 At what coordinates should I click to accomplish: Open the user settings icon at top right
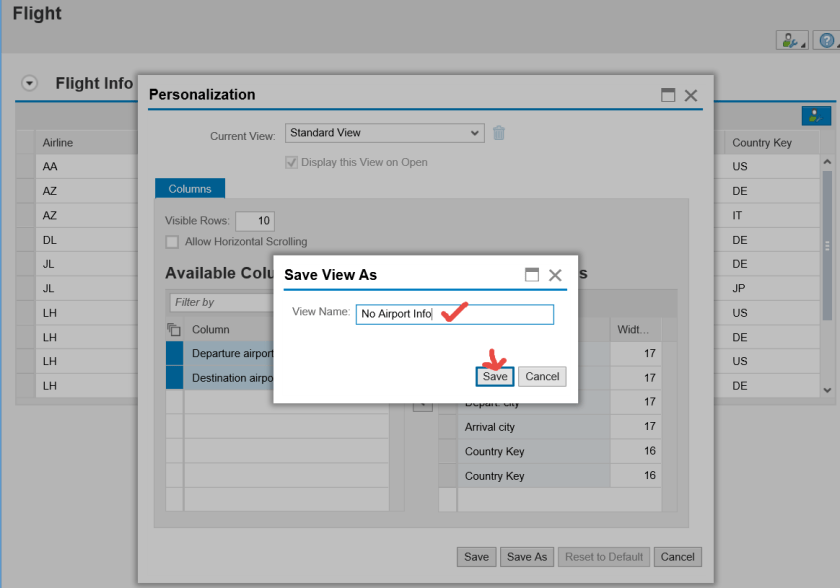tap(791, 40)
